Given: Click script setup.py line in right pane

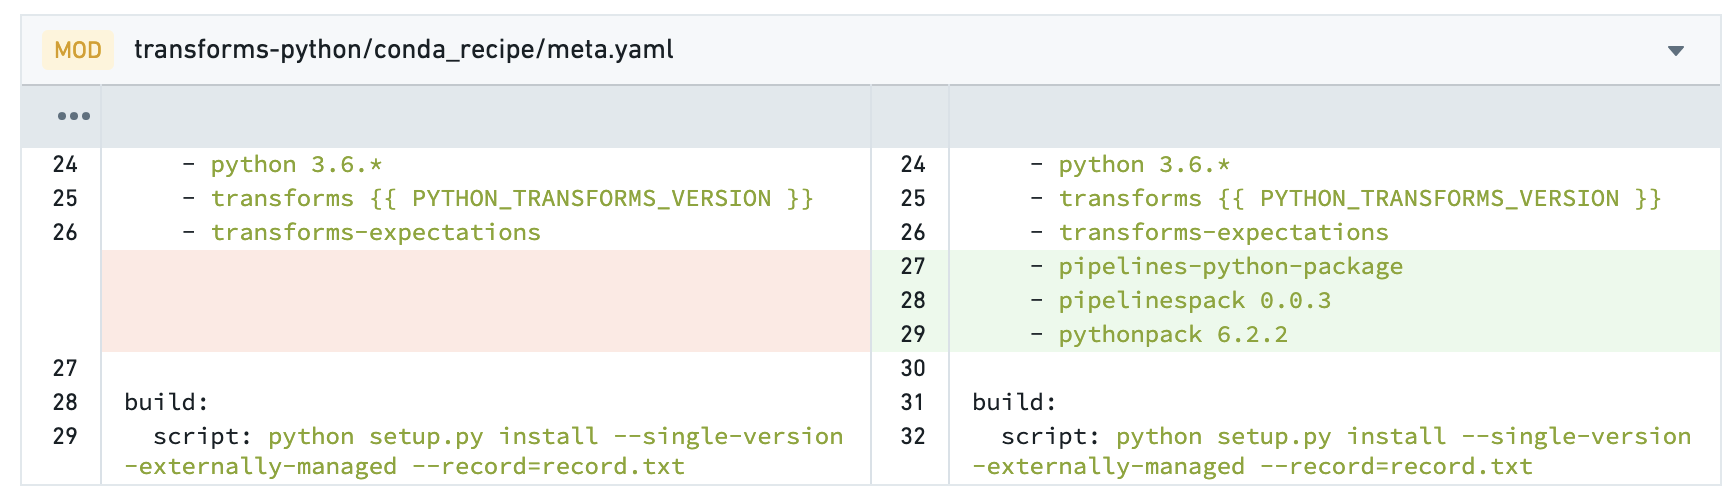Looking at the screenshot, I should pos(1332,451).
